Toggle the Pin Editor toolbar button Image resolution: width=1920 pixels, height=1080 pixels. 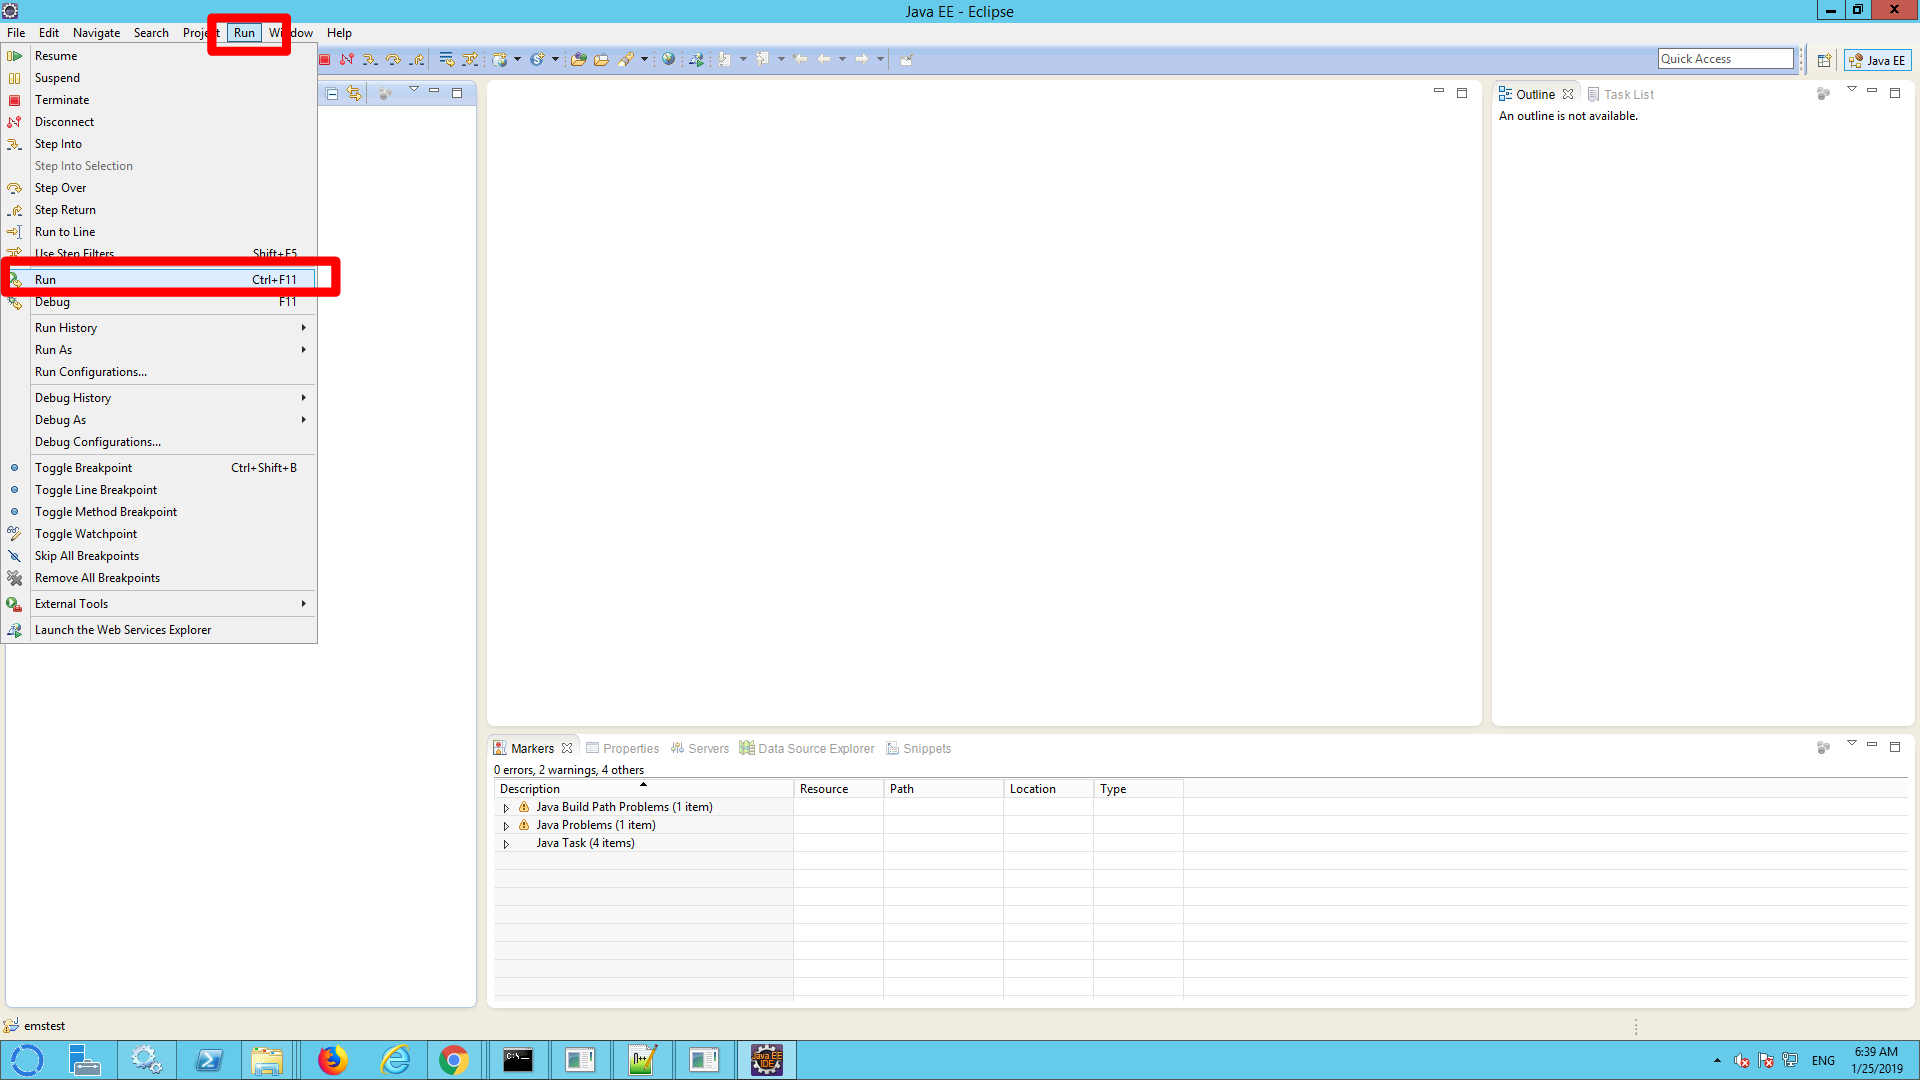(906, 59)
